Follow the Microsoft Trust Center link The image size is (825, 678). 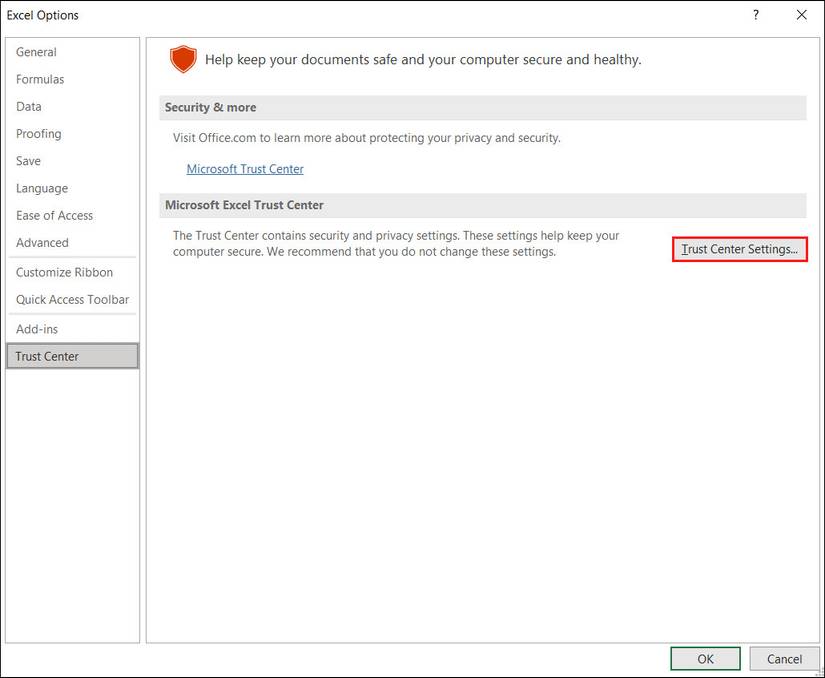coord(245,169)
